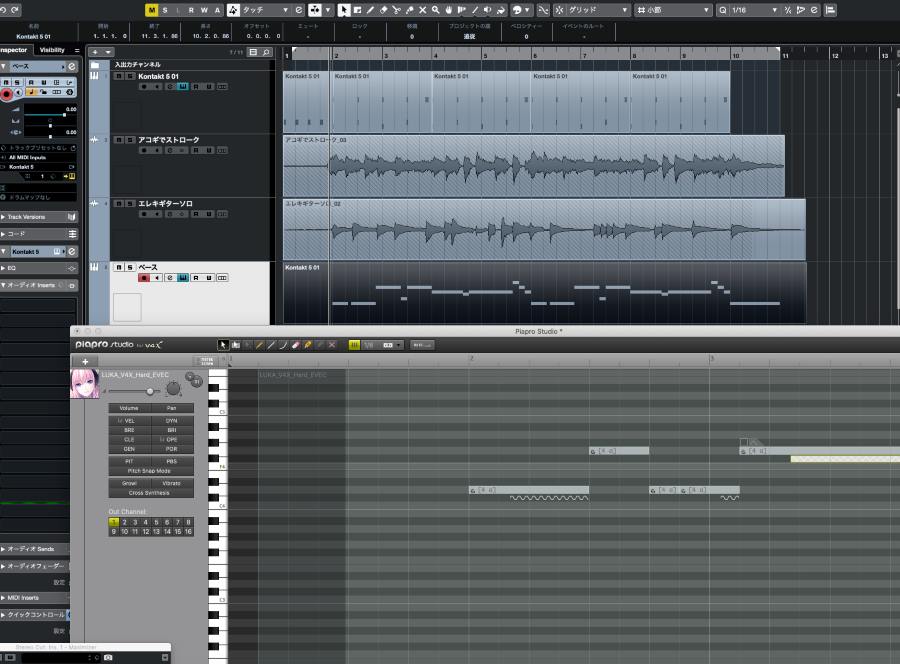Open track search magnifier in track list
The width and height of the screenshot is (900, 664).
click(x=265, y=52)
